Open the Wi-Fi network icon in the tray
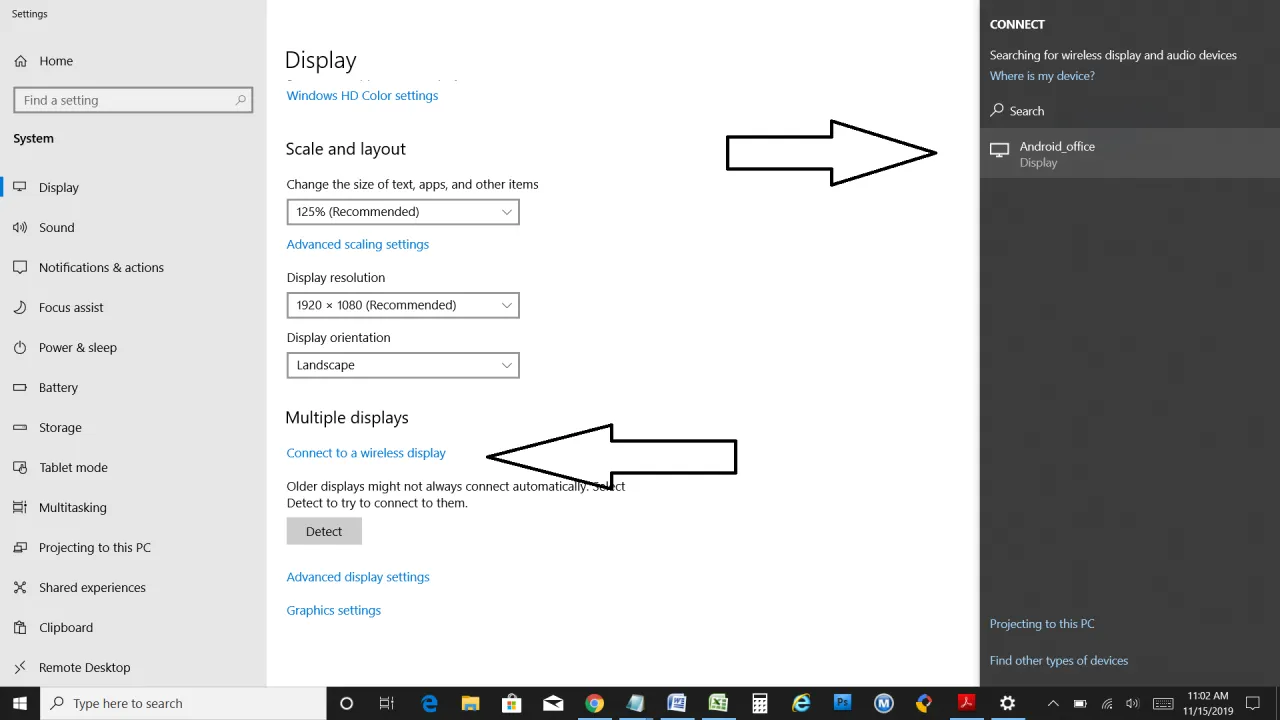This screenshot has width=1280, height=720. (1106, 703)
